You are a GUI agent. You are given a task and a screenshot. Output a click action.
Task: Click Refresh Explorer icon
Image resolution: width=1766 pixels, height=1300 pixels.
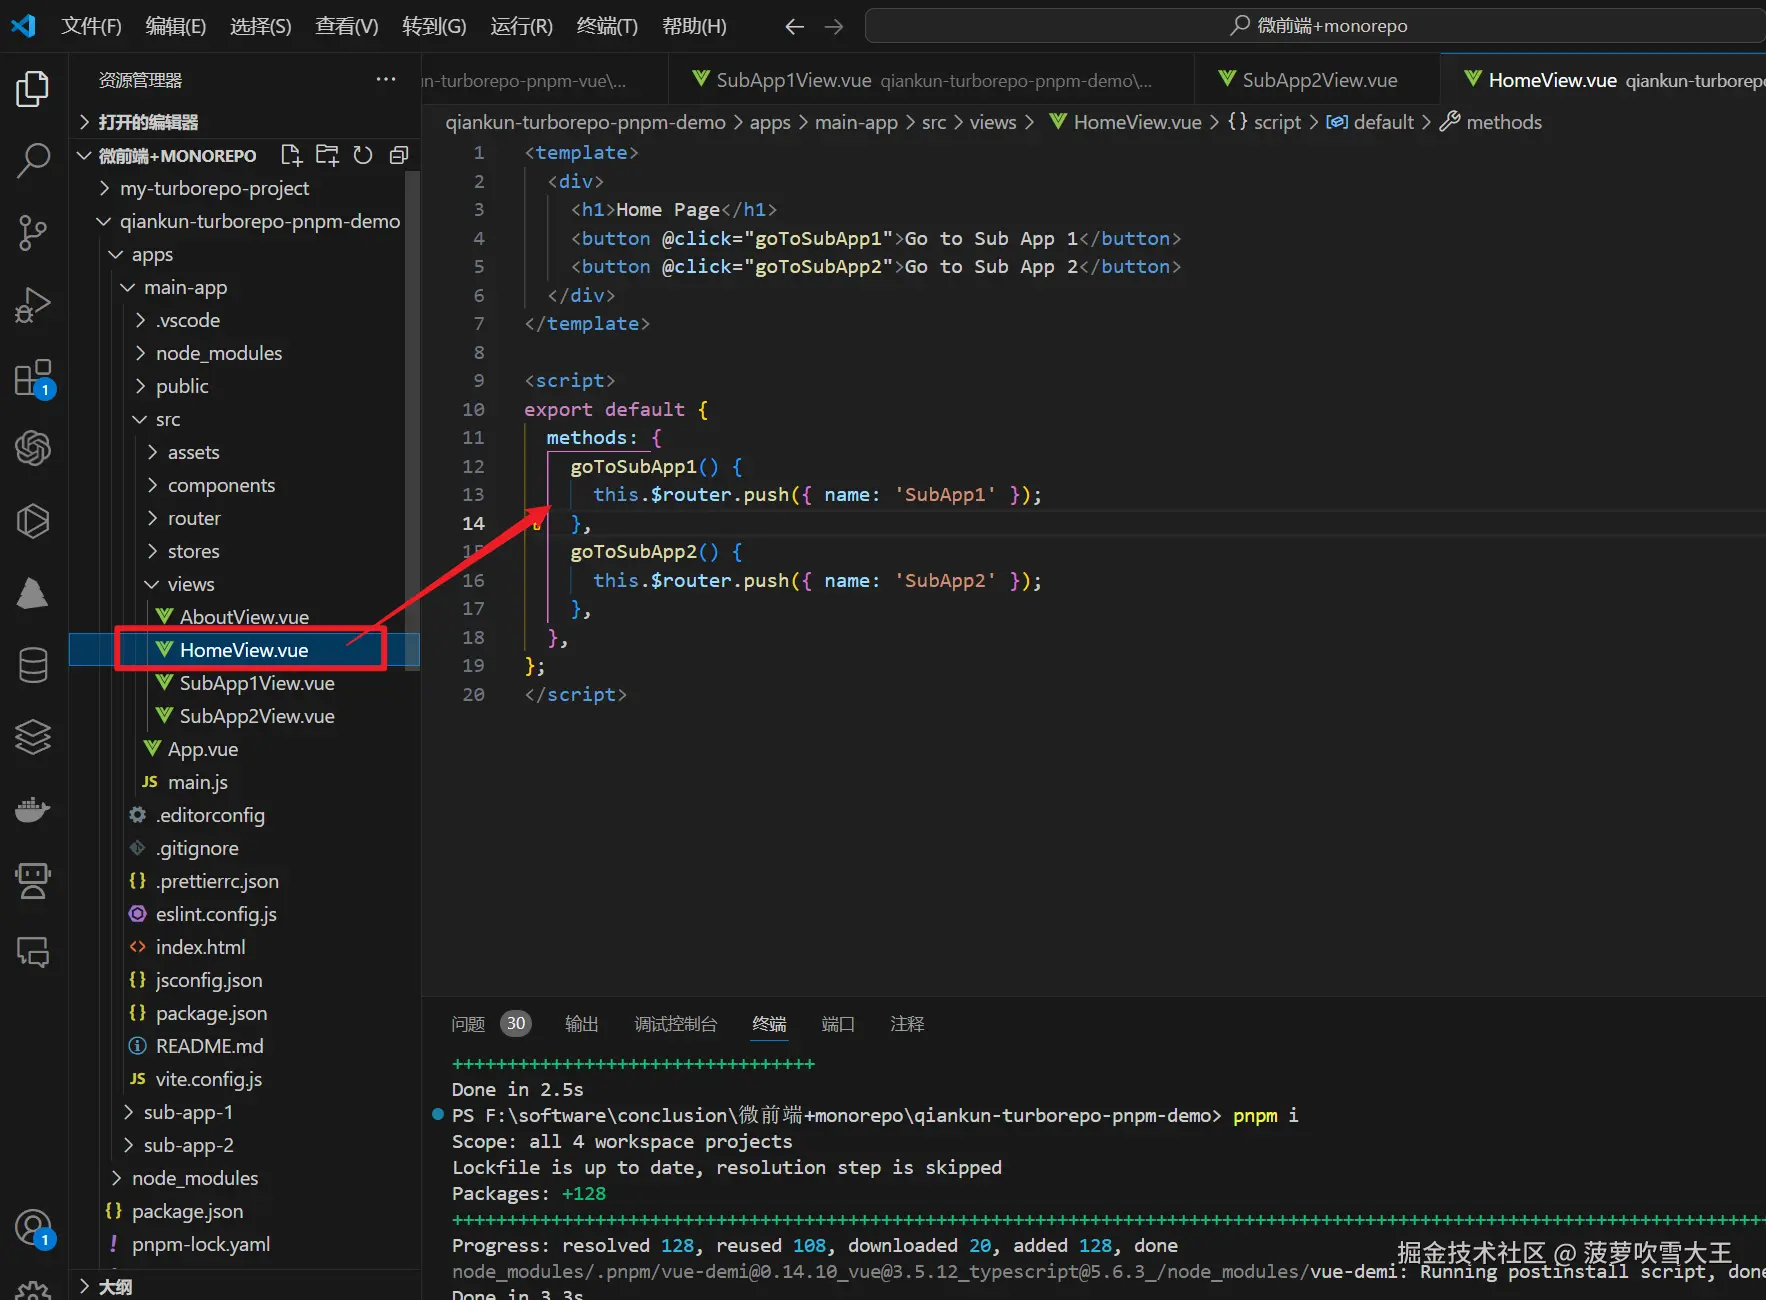click(363, 155)
